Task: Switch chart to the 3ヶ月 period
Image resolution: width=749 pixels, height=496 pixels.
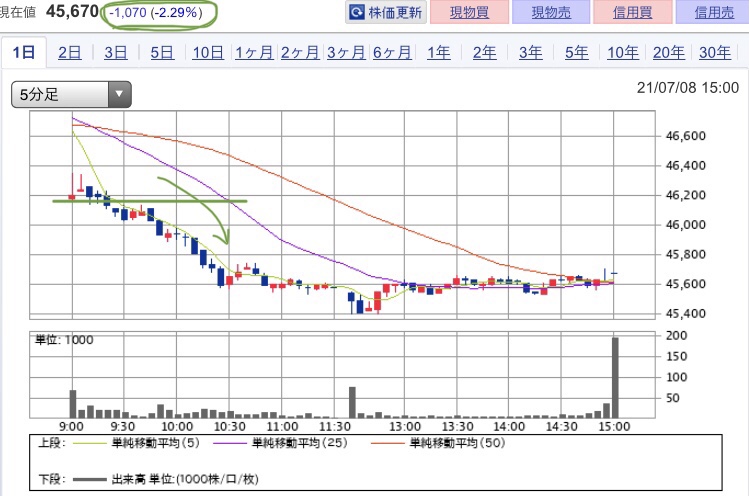Action: pyautogui.click(x=346, y=52)
